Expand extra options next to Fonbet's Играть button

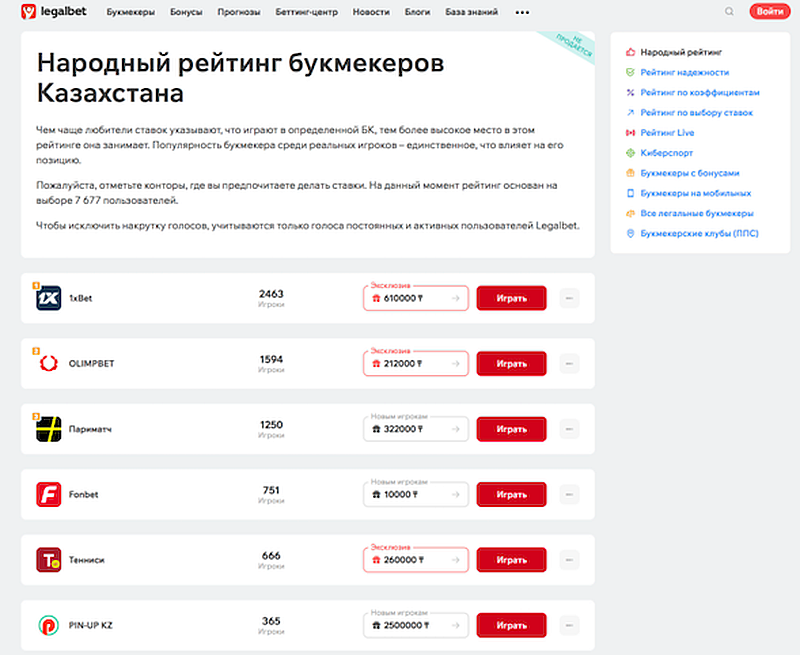[568, 494]
